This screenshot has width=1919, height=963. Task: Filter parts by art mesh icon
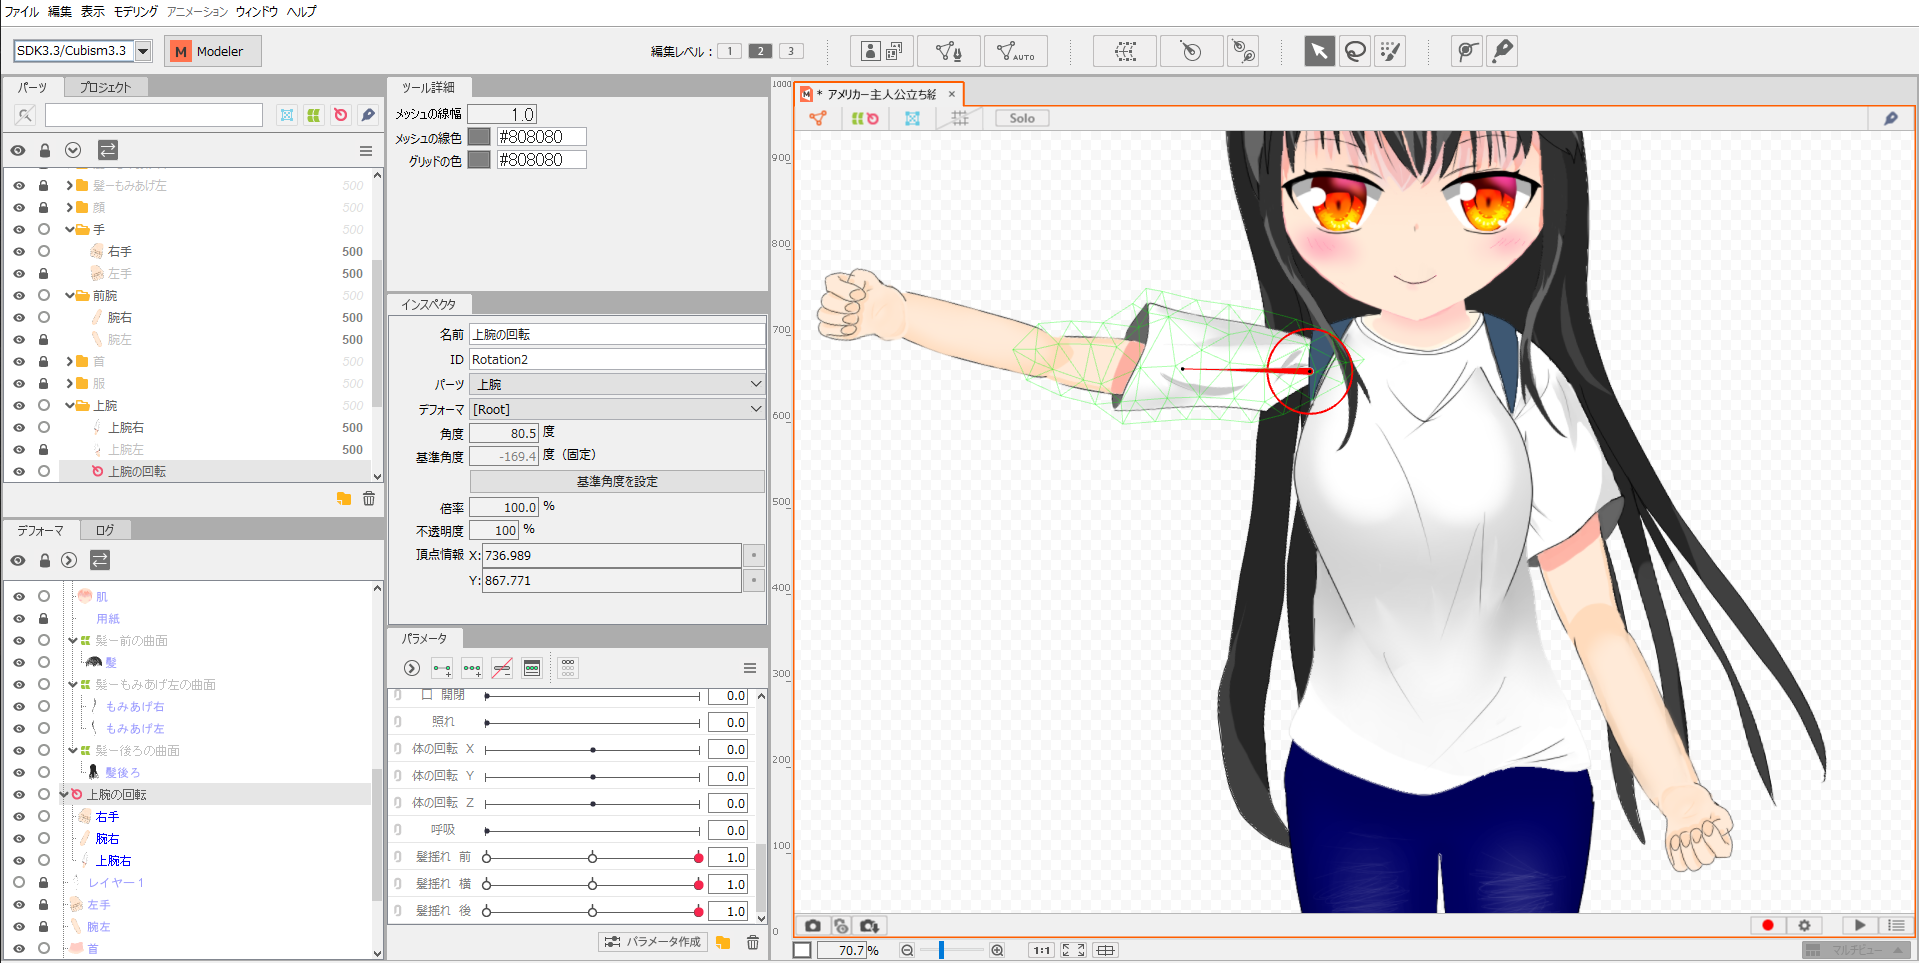pos(287,115)
